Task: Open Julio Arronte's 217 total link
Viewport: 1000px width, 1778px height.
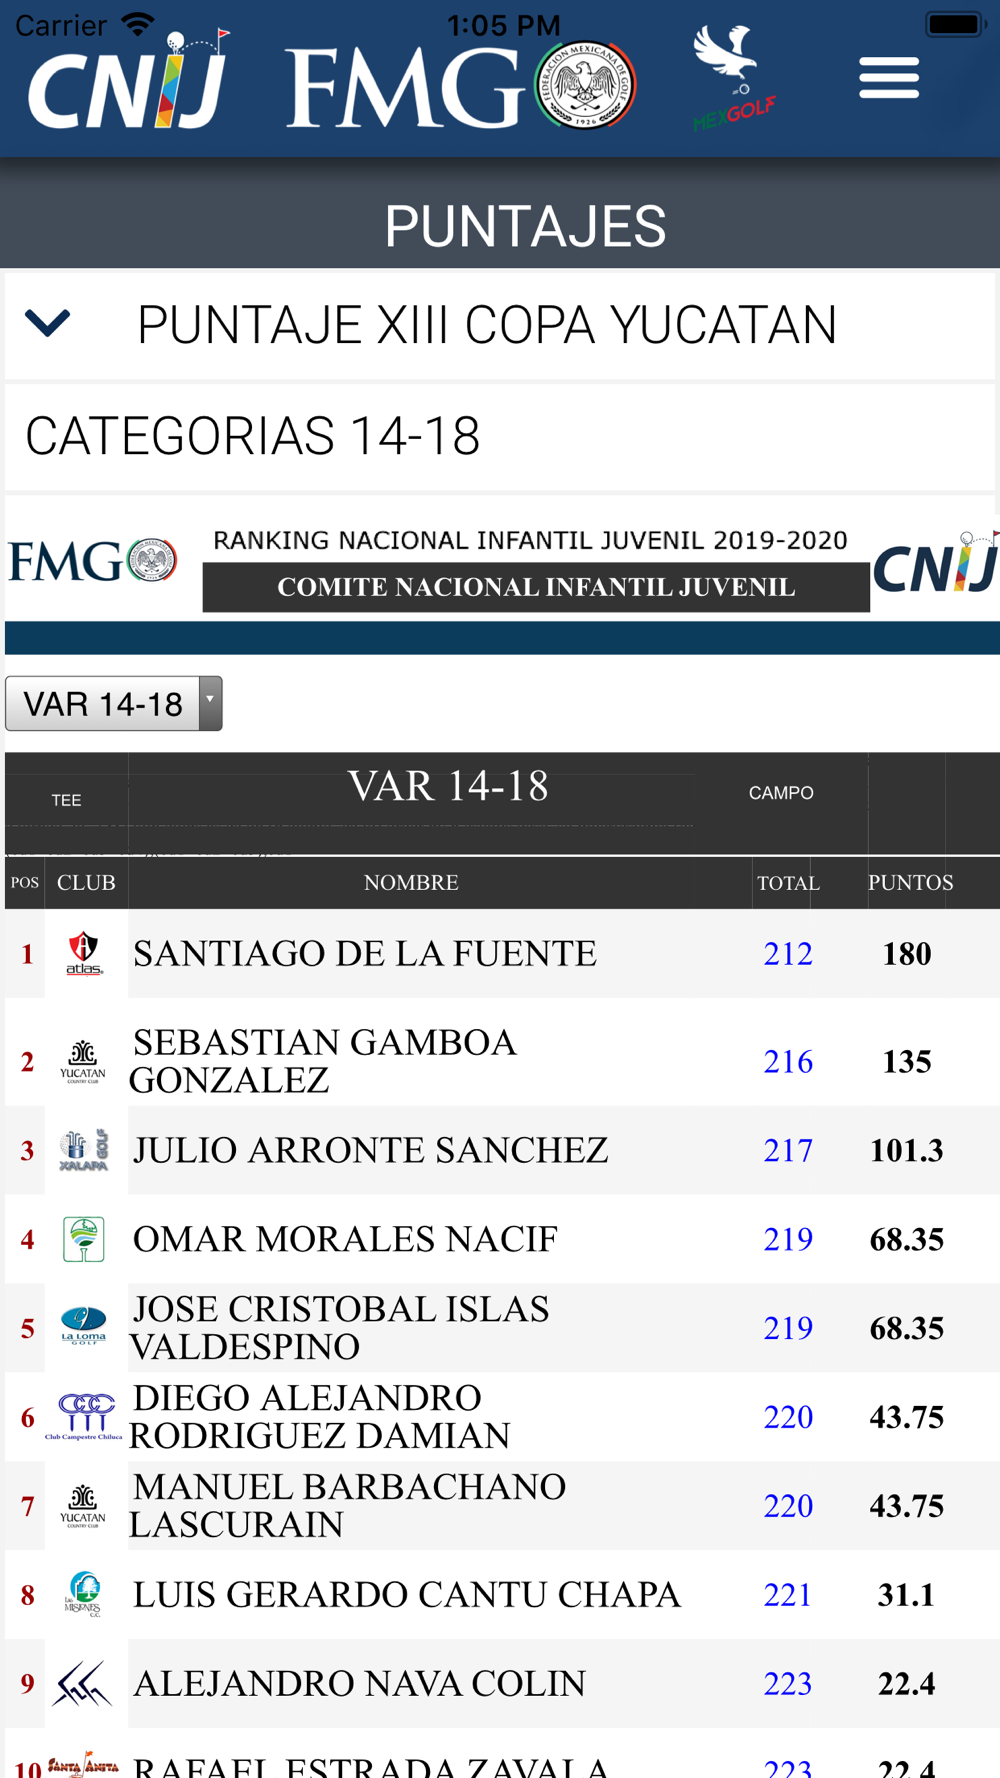Action: 788,1151
